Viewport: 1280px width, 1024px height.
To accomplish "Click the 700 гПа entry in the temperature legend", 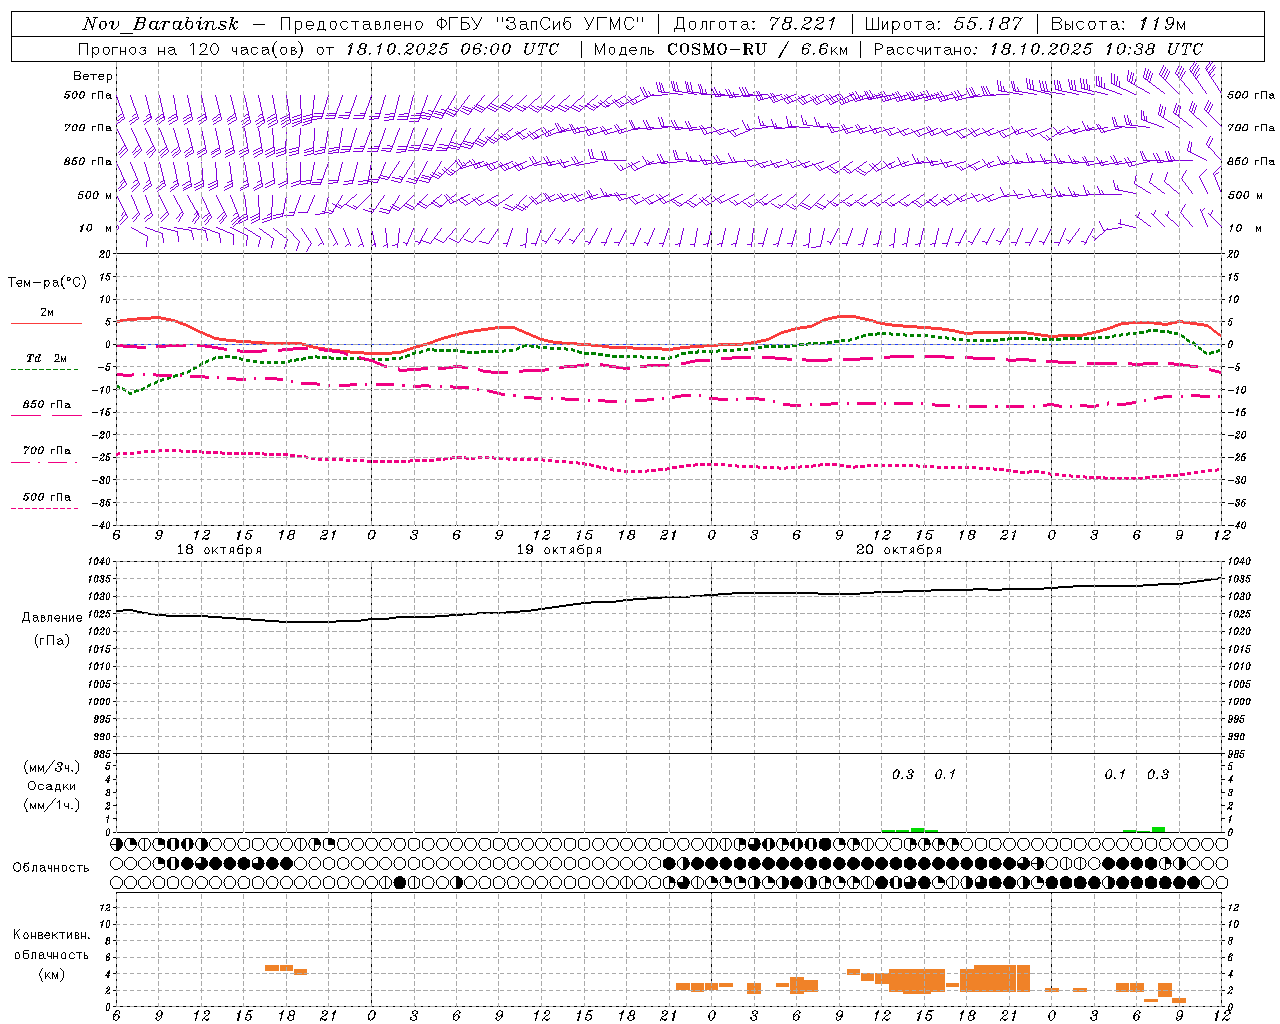I will coord(47,450).
